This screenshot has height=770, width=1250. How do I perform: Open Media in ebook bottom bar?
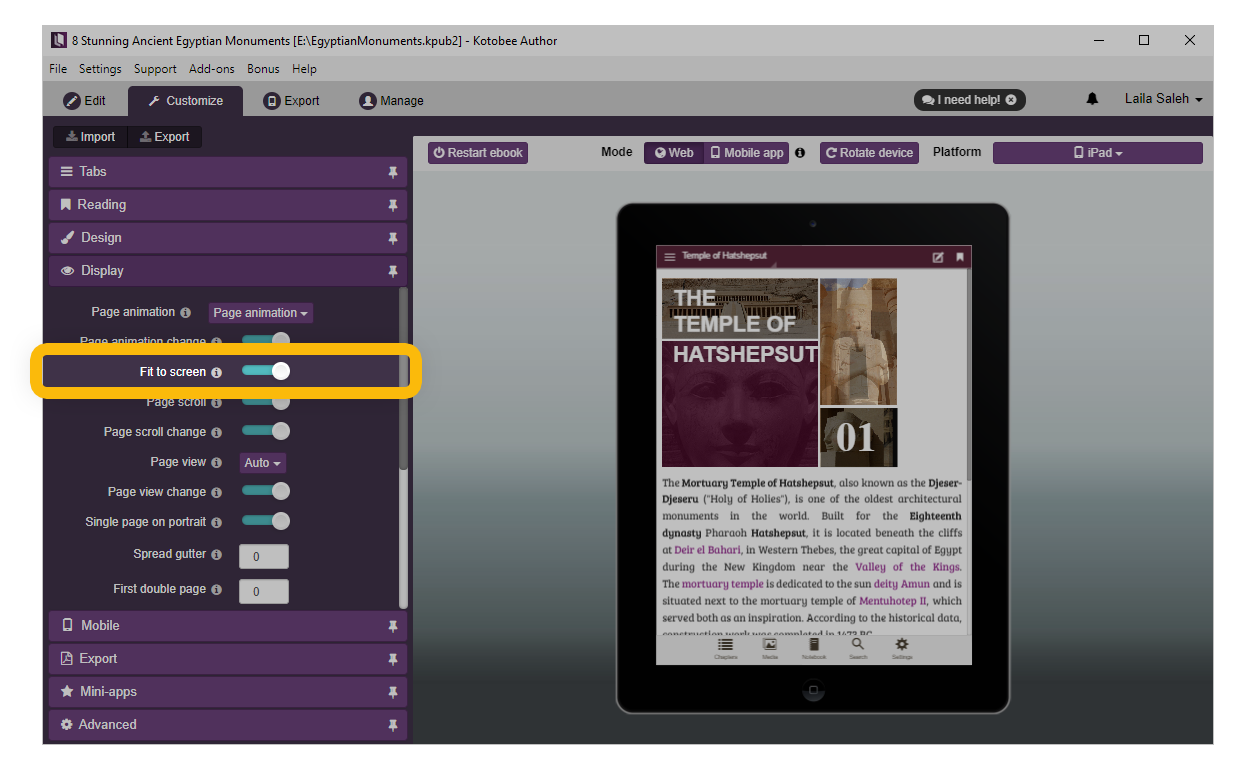[770, 649]
